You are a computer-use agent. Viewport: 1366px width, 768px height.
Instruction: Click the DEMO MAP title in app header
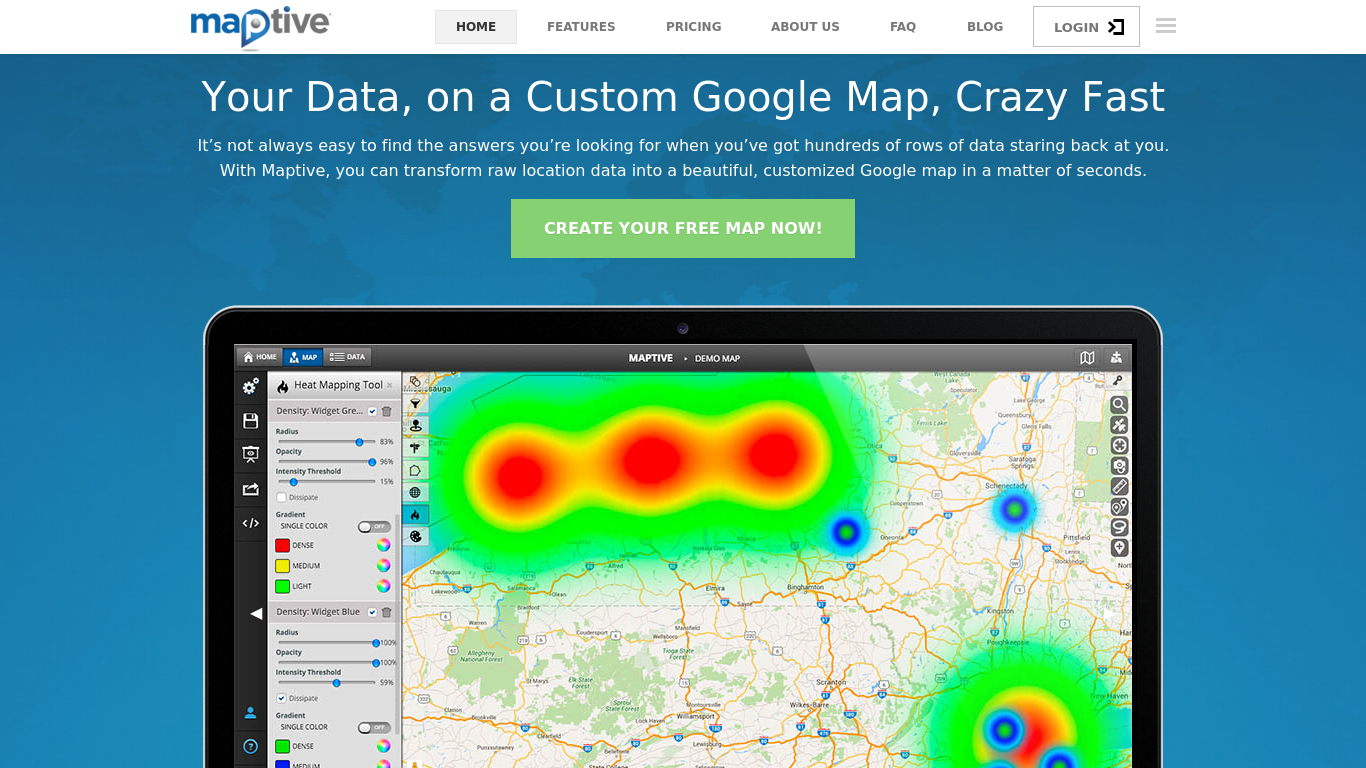(717, 358)
